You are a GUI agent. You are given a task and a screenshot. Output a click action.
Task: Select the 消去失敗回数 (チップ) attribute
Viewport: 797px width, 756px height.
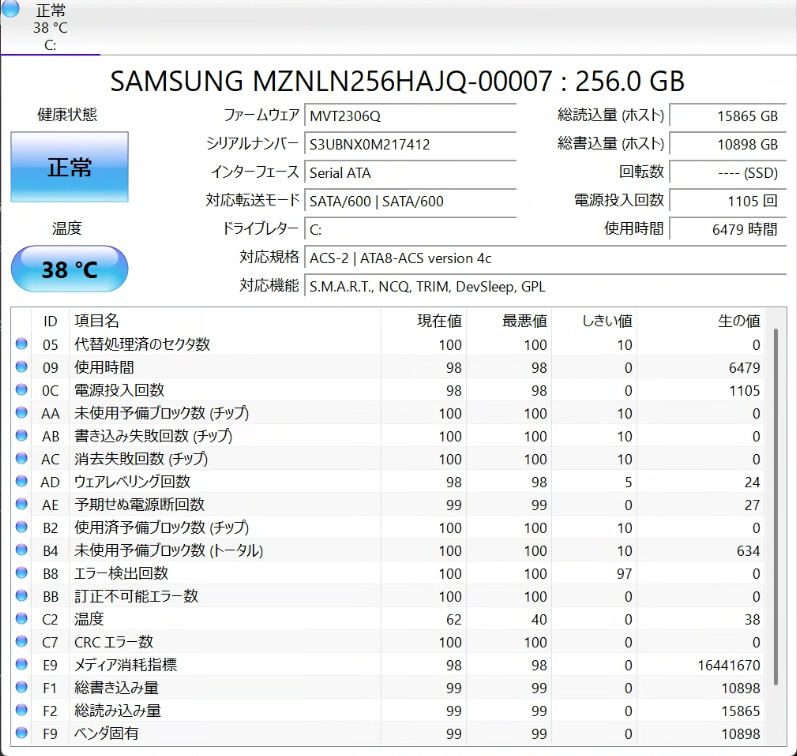point(141,459)
